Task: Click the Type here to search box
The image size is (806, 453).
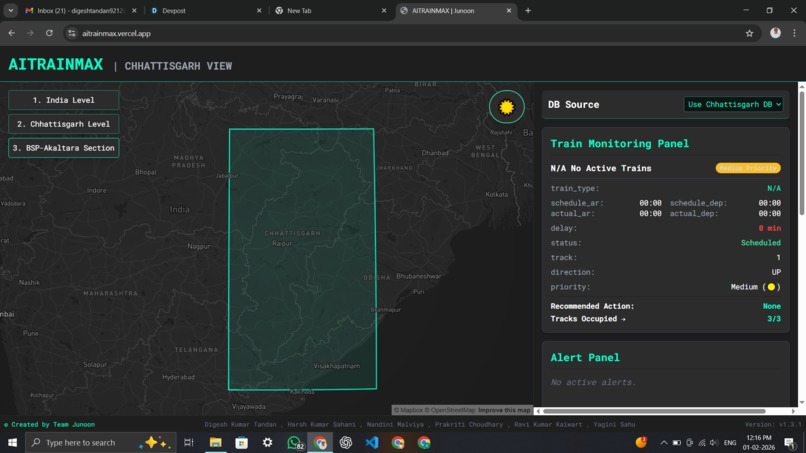Action: pyautogui.click(x=100, y=442)
